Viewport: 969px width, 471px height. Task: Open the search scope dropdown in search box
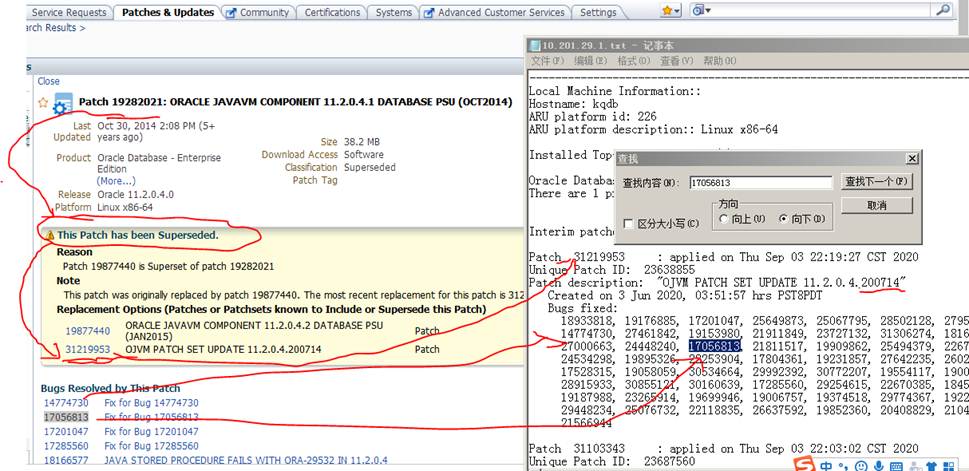tap(701, 11)
